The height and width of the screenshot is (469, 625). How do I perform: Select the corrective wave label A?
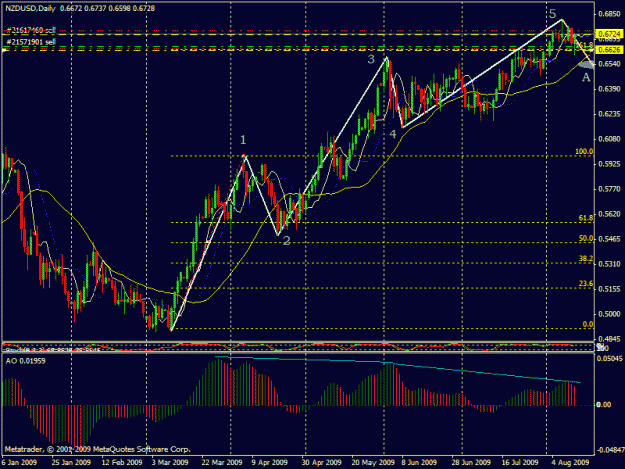(586, 77)
